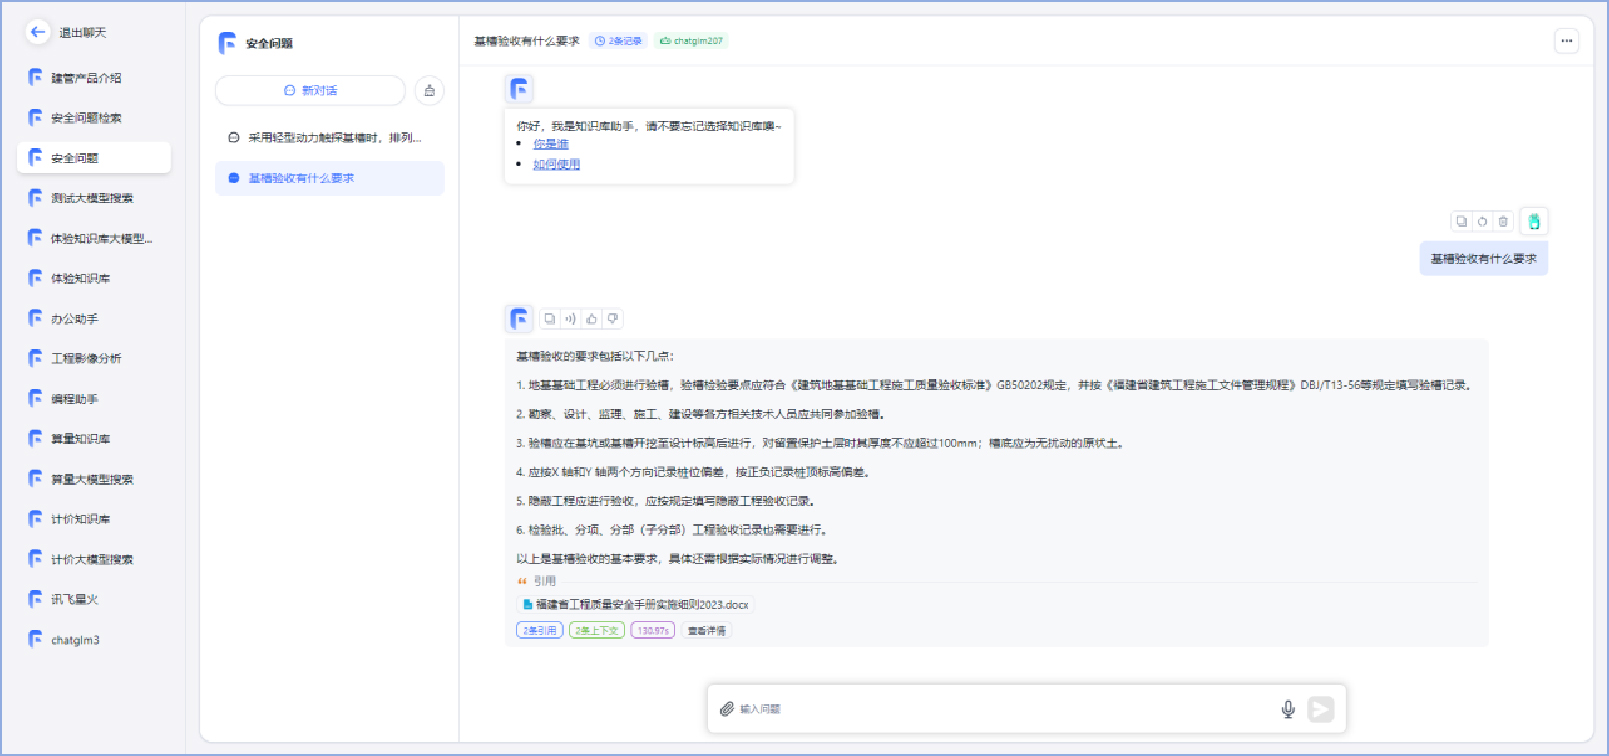1609x756 pixels.
Task: Open the 体验知识库 sidebar item
Action: tap(94, 278)
